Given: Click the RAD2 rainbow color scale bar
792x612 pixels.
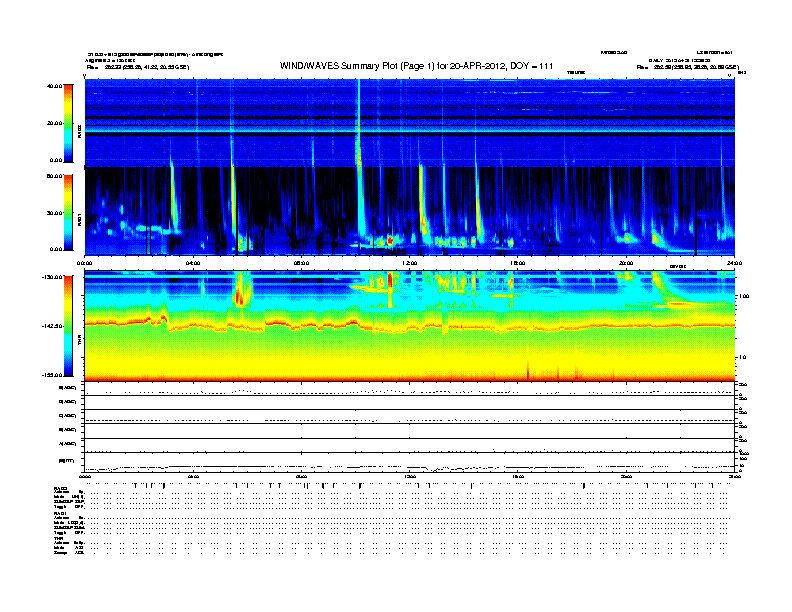Looking at the screenshot, I should pos(68,123).
